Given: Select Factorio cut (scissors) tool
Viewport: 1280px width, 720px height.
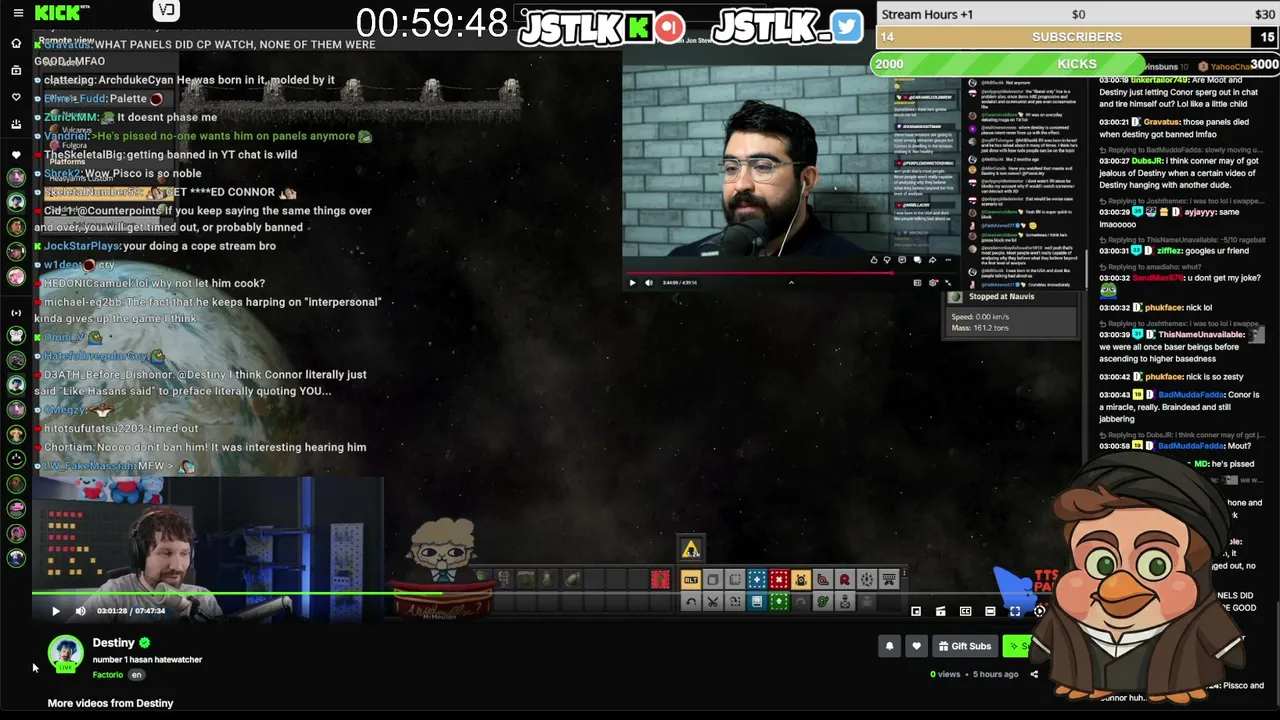Looking at the screenshot, I should pos(713,601).
